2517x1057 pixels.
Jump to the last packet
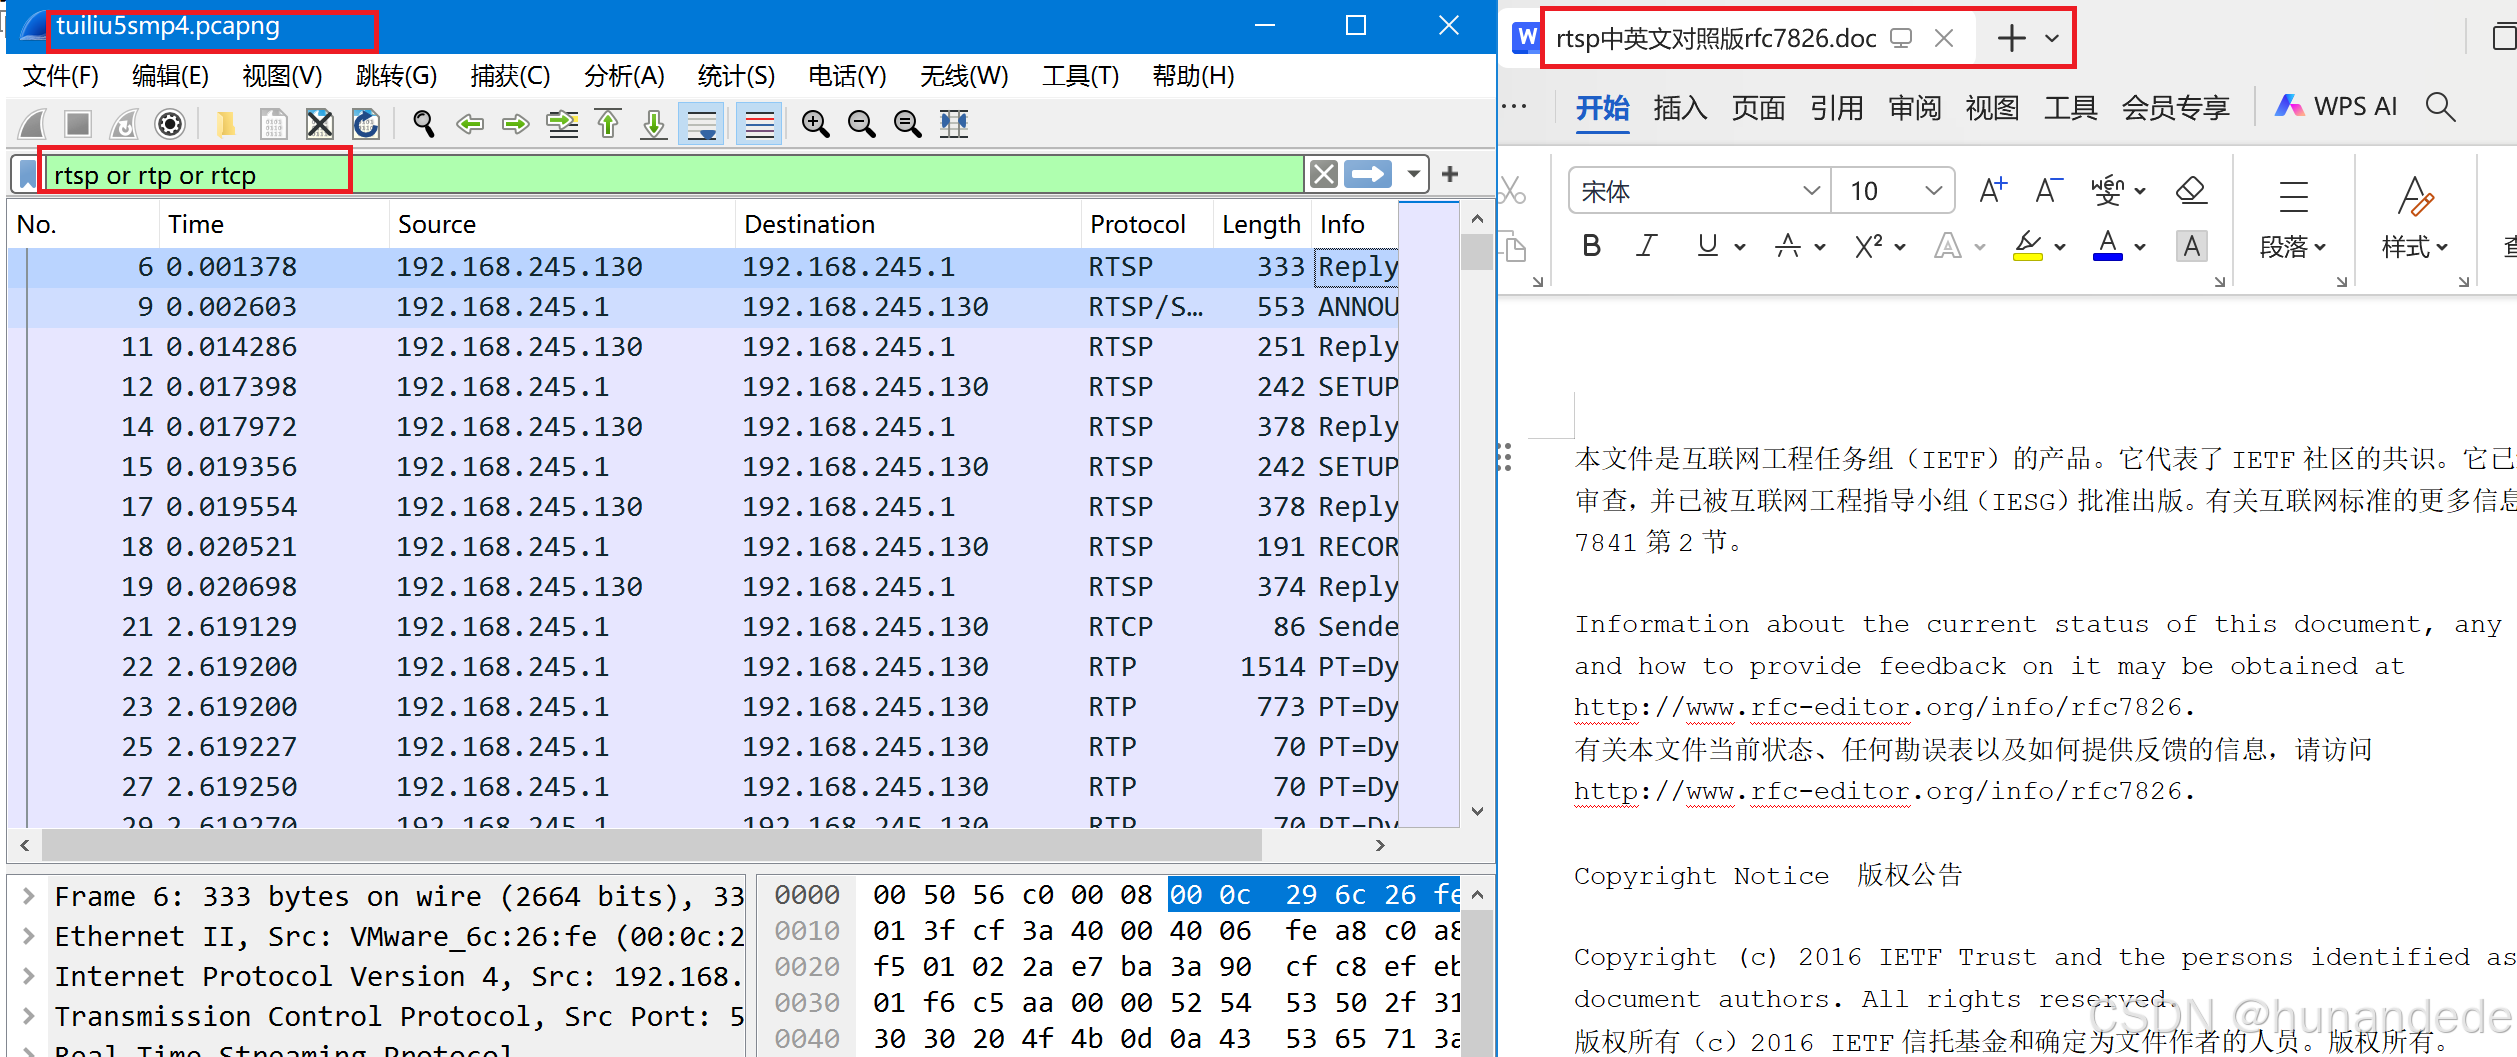click(x=654, y=124)
